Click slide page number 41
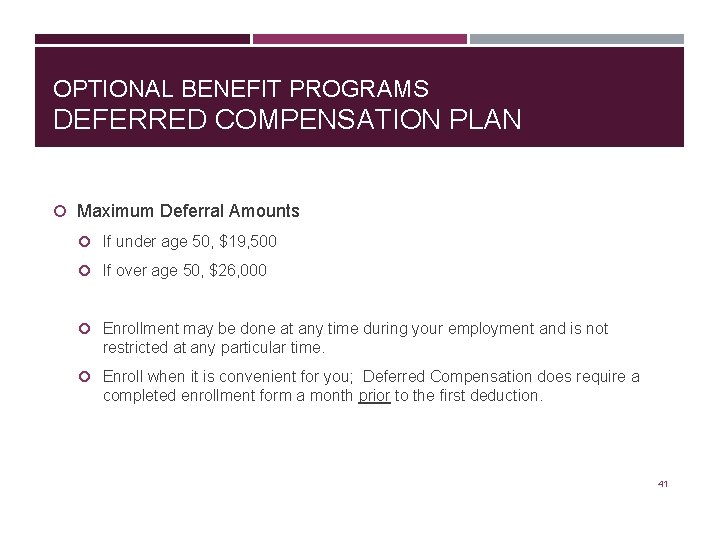 (662, 484)
